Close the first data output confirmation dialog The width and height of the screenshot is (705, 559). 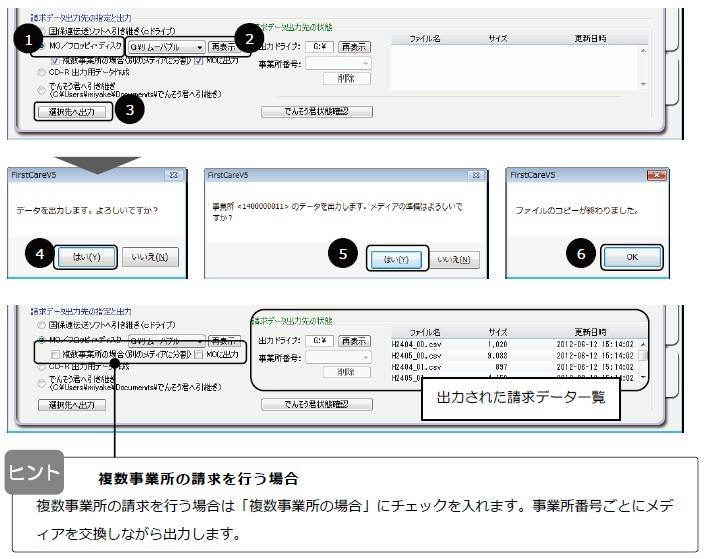point(174,173)
